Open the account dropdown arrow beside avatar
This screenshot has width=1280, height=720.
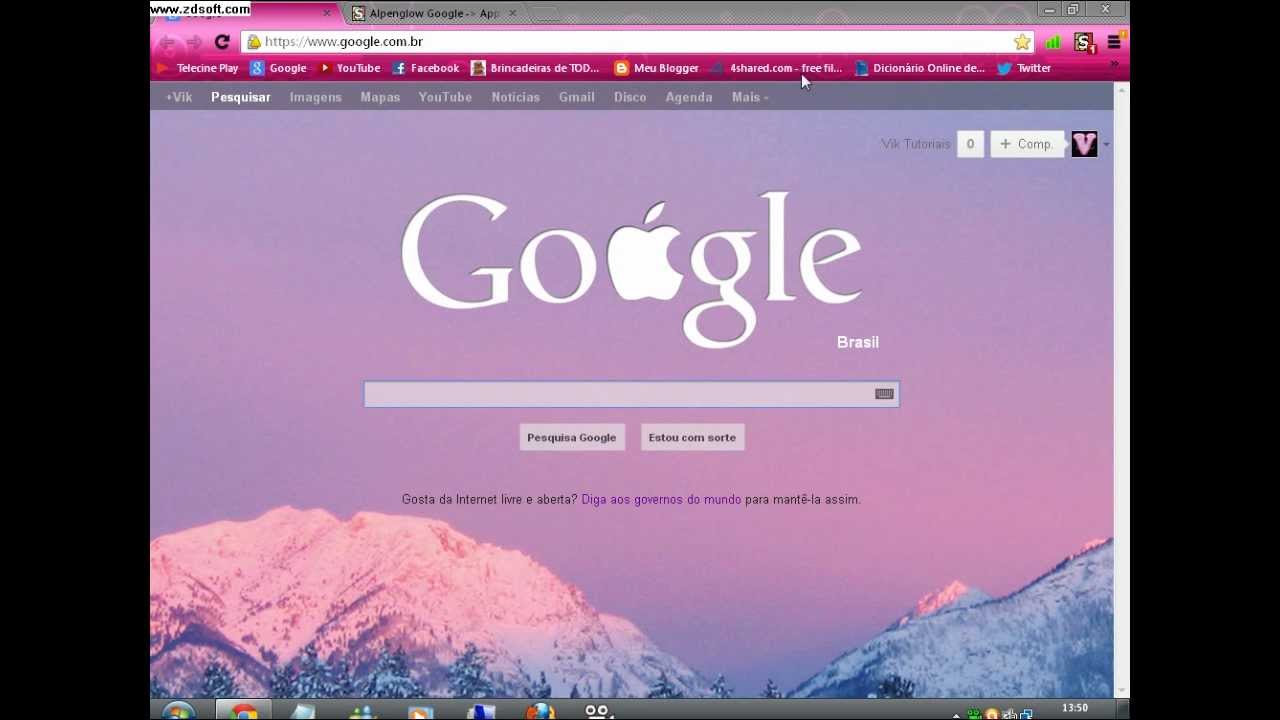click(x=1106, y=145)
